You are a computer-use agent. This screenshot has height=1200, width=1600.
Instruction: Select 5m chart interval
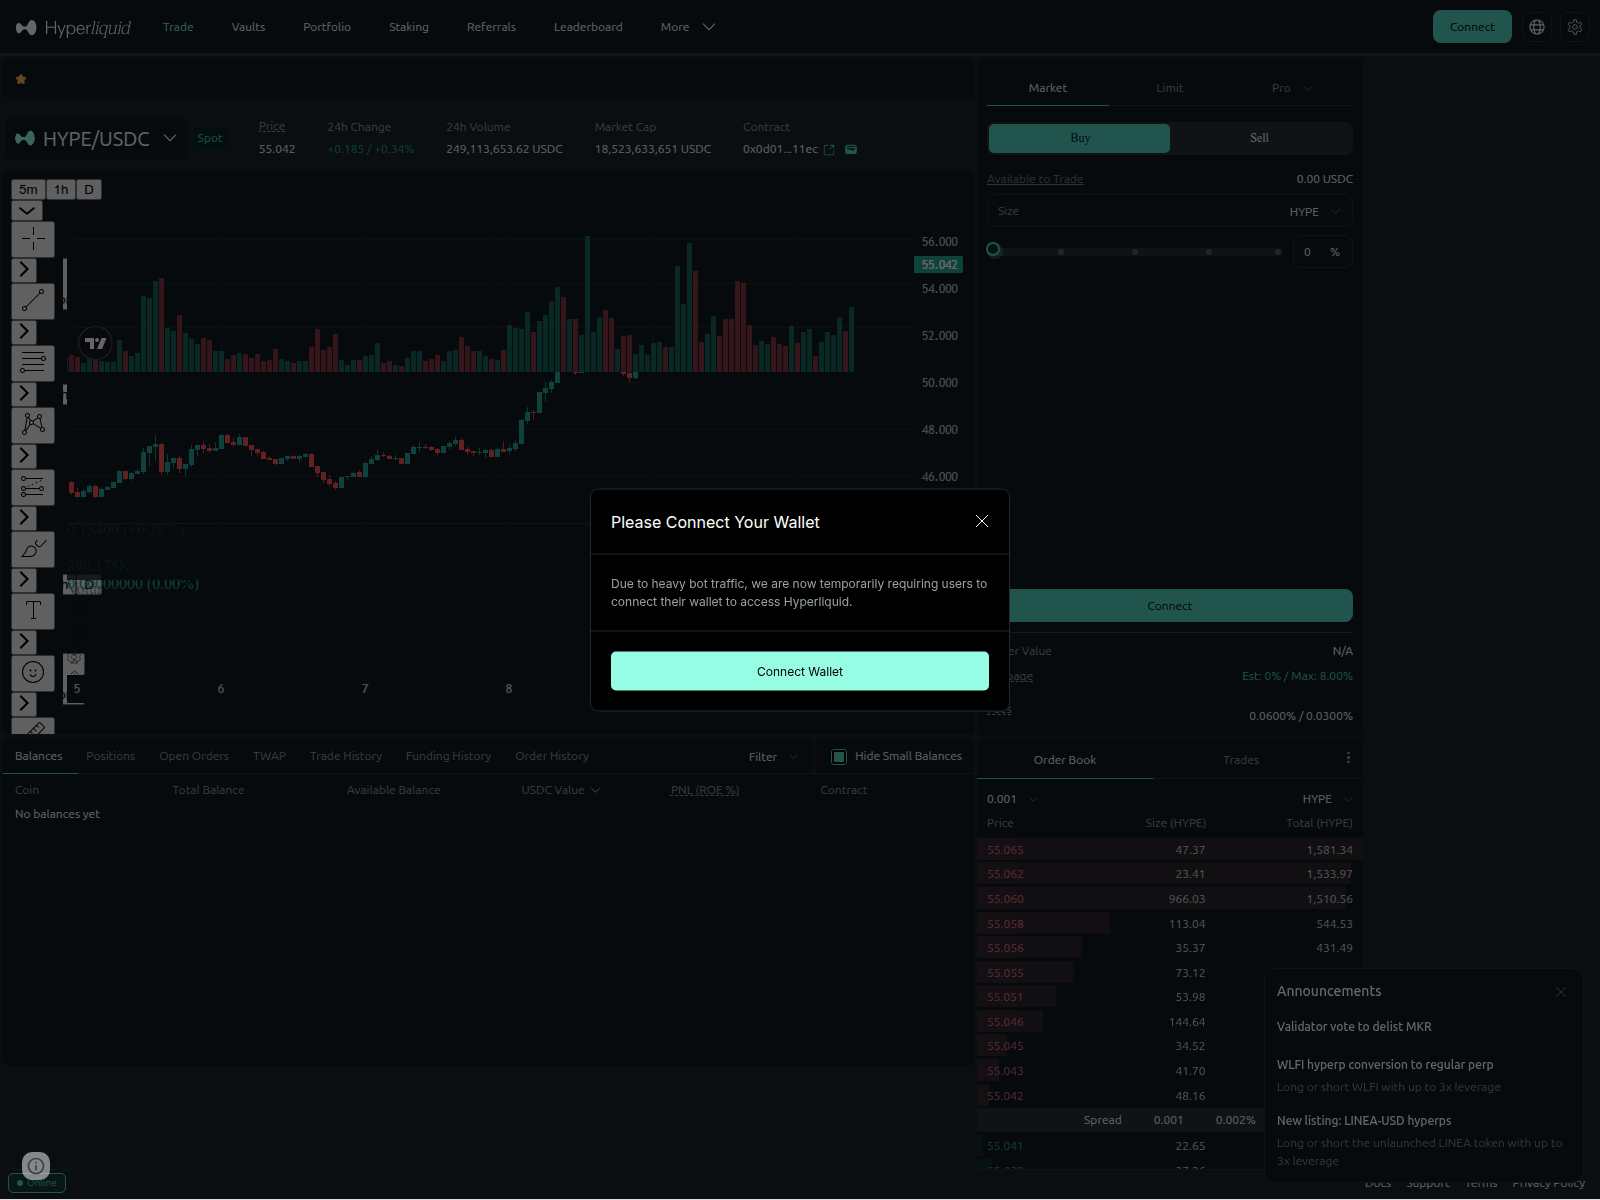(x=28, y=190)
